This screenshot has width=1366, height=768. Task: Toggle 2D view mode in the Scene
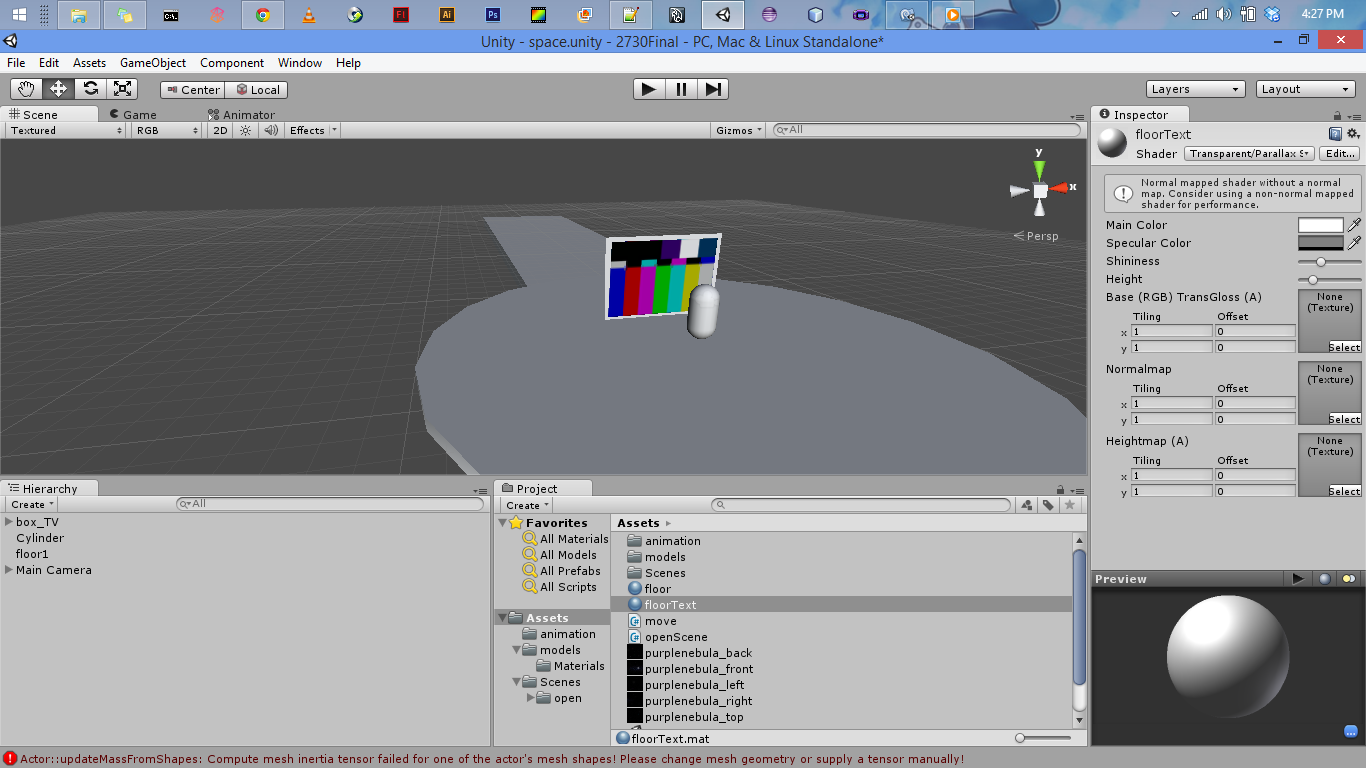click(219, 129)
